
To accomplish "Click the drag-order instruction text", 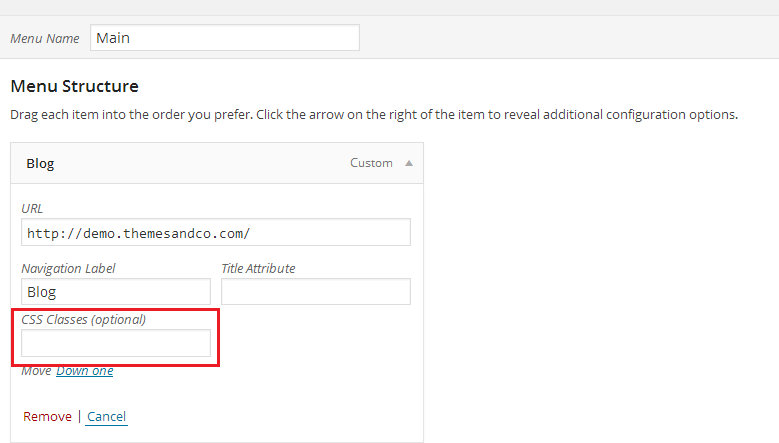I will (x=374, y=115).
